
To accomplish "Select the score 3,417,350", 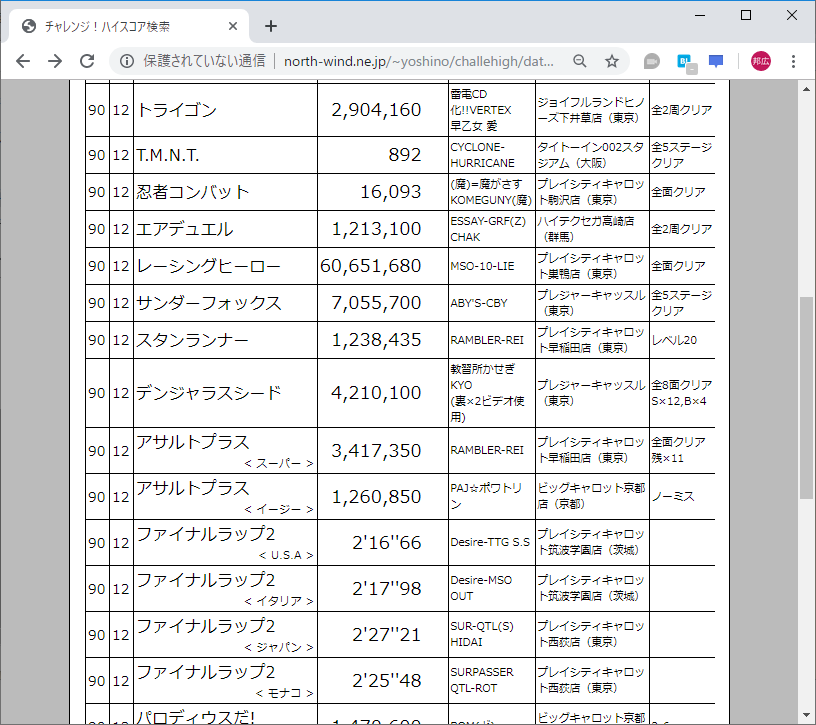I will coord(376,451).
